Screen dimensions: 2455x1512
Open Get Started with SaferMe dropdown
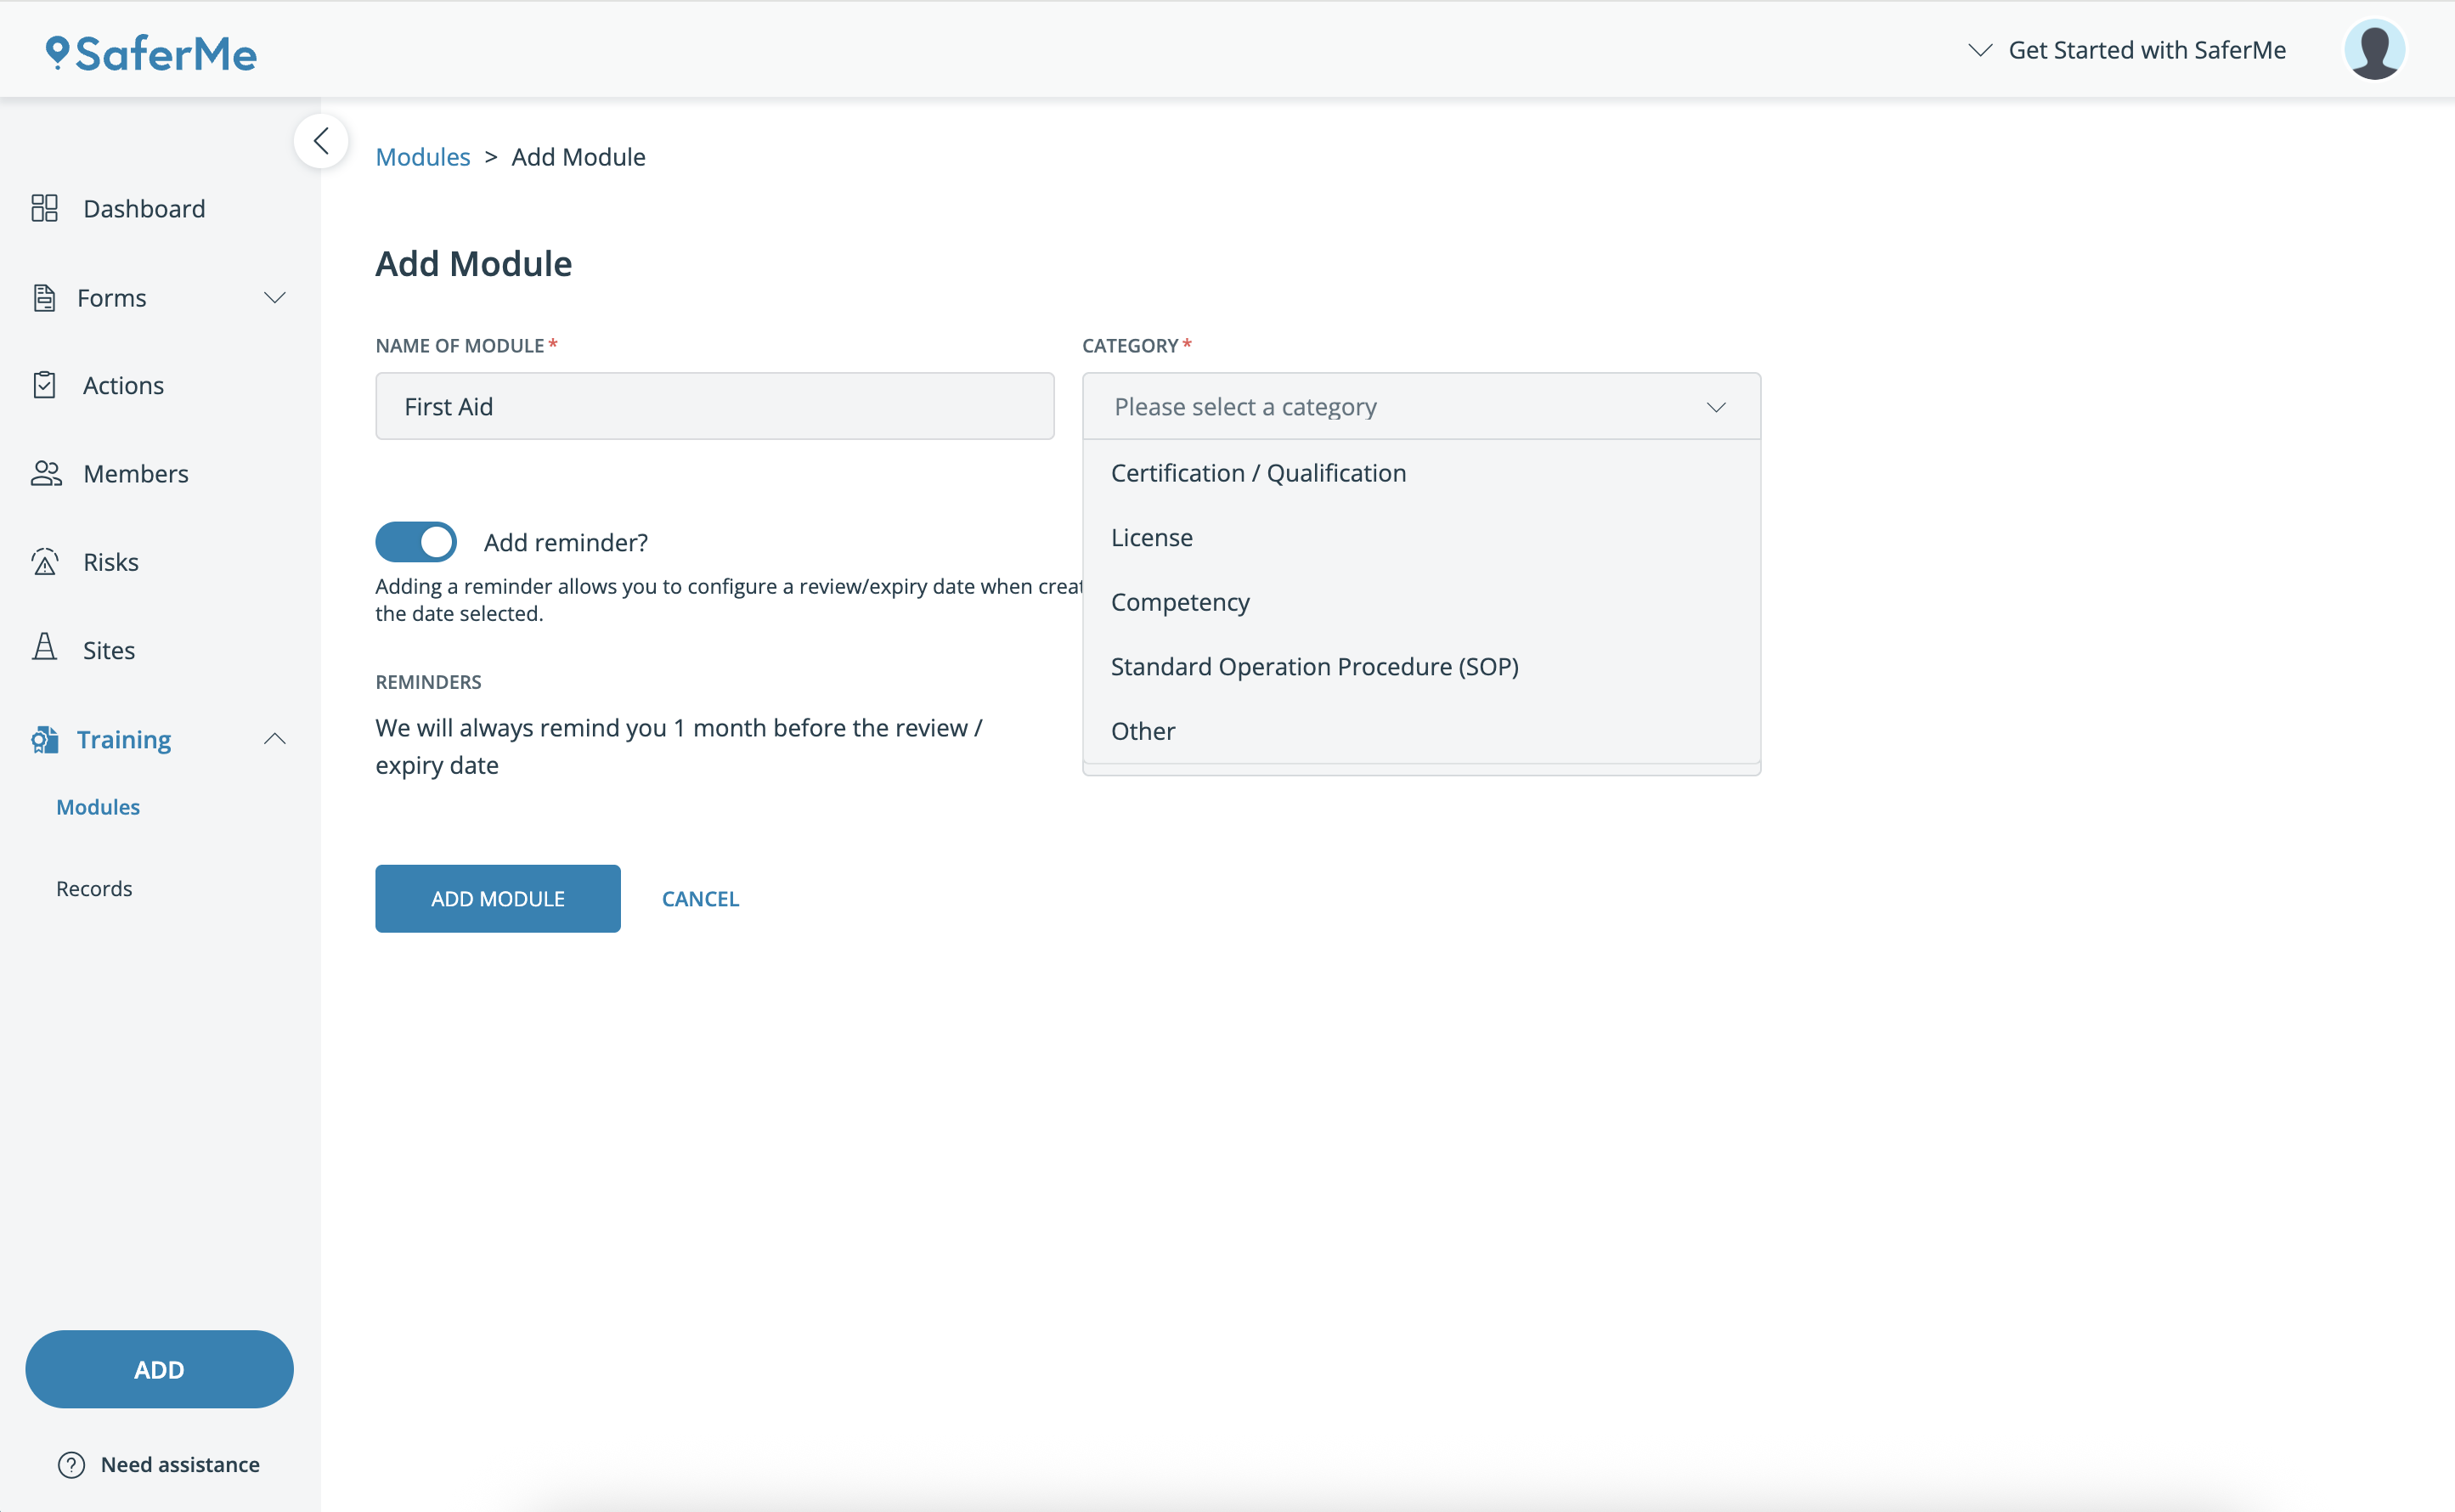click(2126, 50)
